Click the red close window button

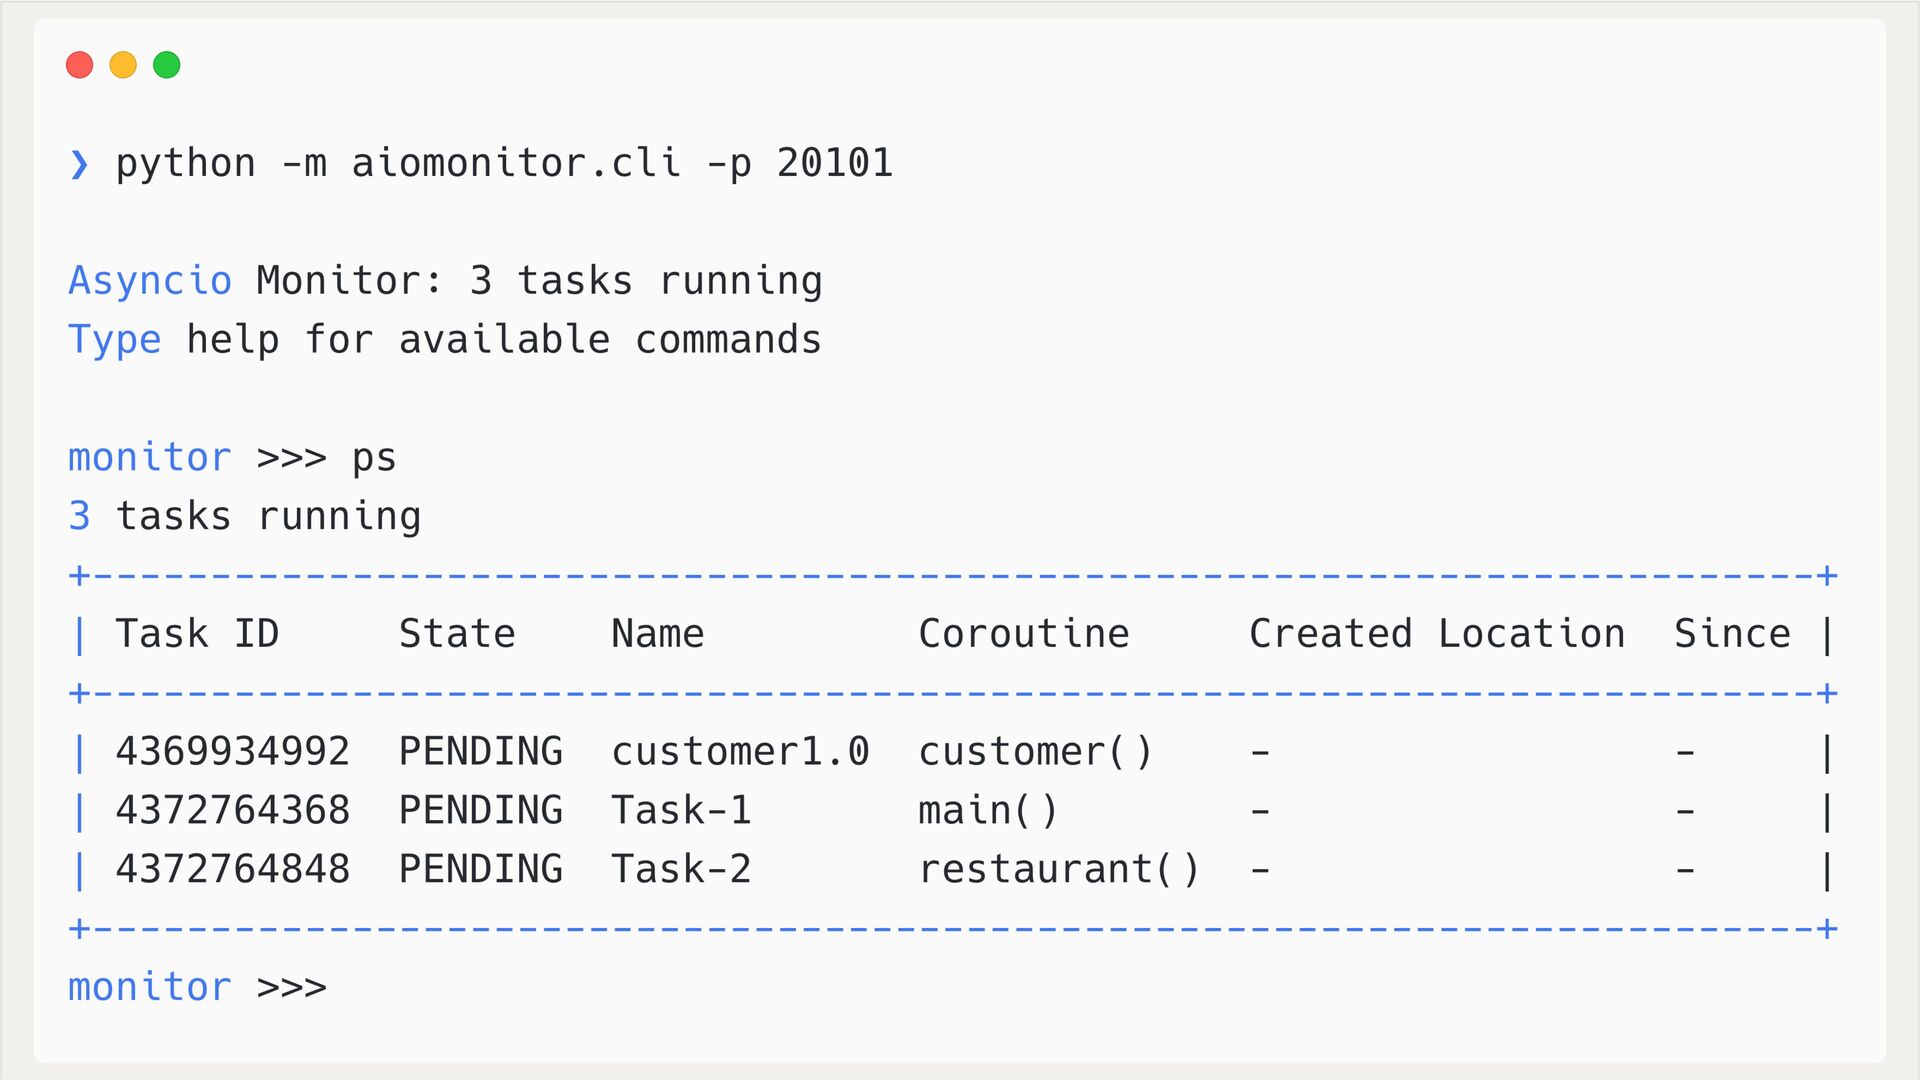[x=79, y=65]
